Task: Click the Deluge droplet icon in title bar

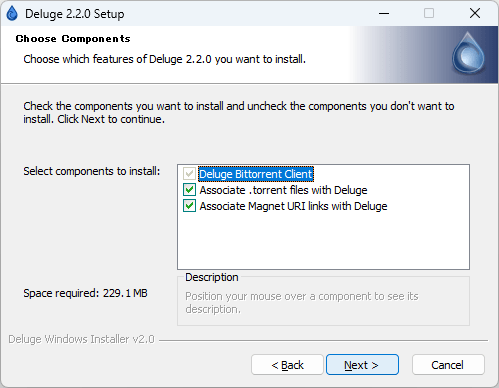Action: tap(12, 14)
